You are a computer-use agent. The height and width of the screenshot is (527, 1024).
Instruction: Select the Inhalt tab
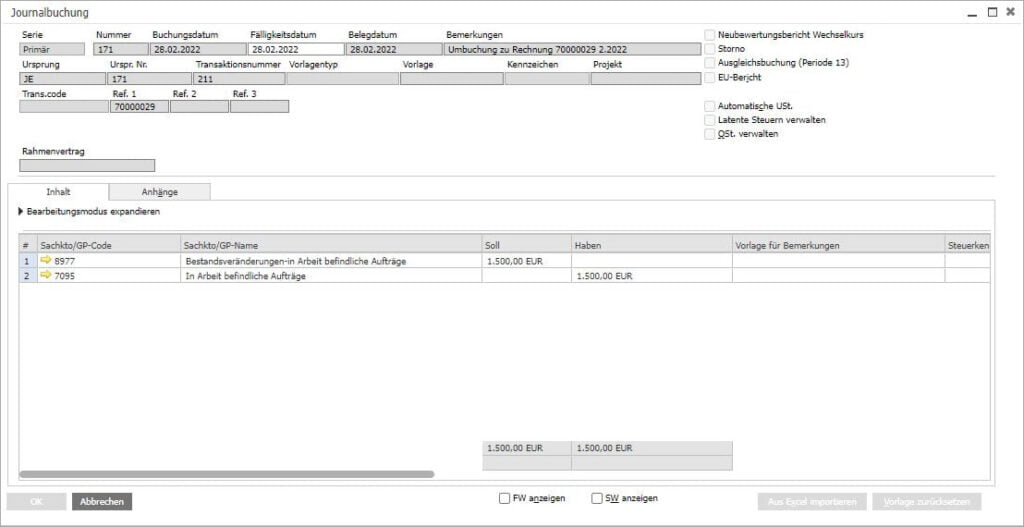[x=57, y=192]
